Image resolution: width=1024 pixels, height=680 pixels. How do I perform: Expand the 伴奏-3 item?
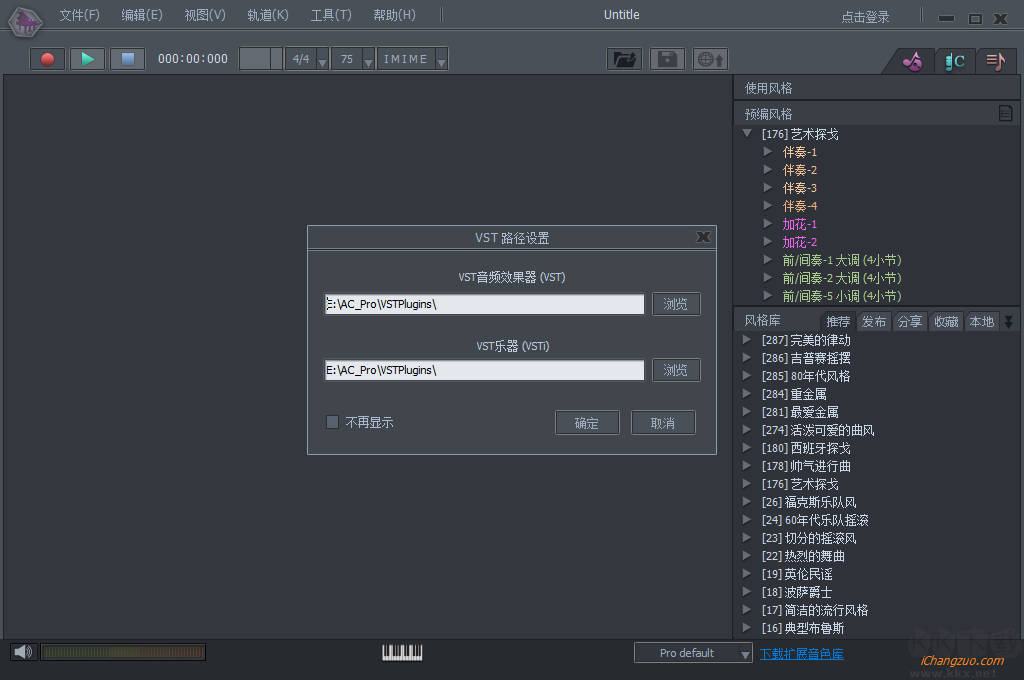tap(768, 187)
